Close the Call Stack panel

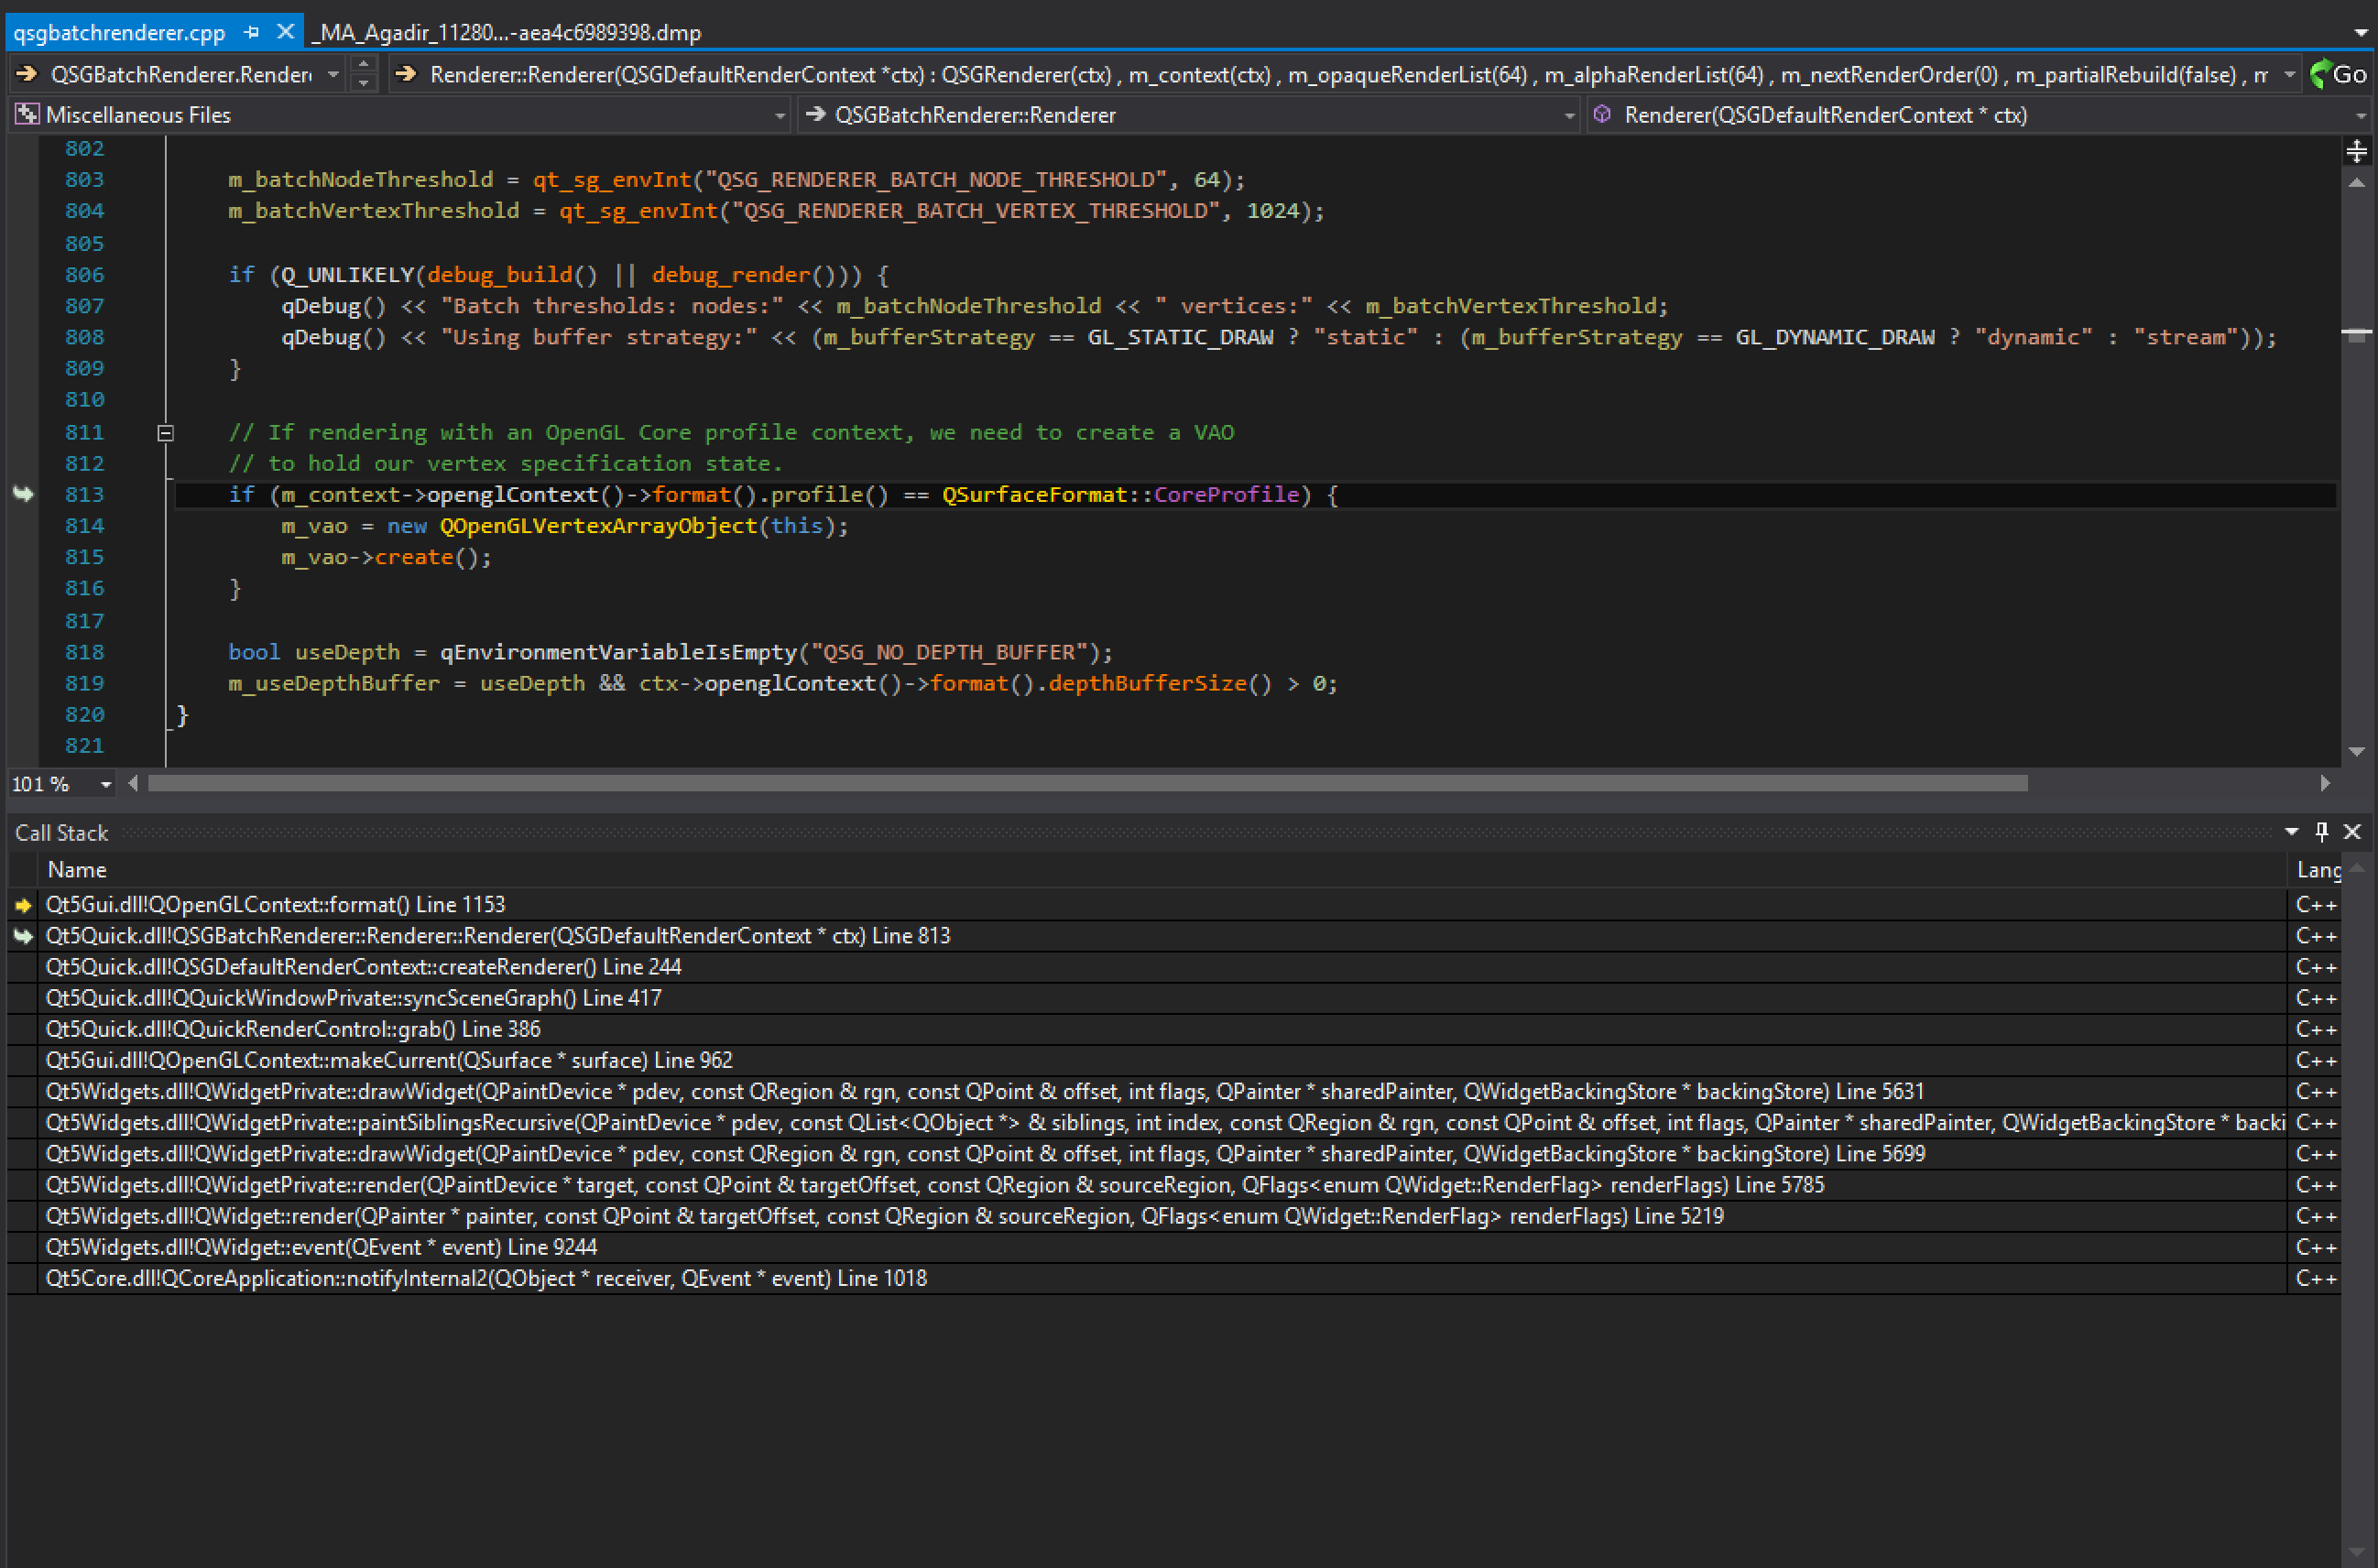coord(2353,832)
